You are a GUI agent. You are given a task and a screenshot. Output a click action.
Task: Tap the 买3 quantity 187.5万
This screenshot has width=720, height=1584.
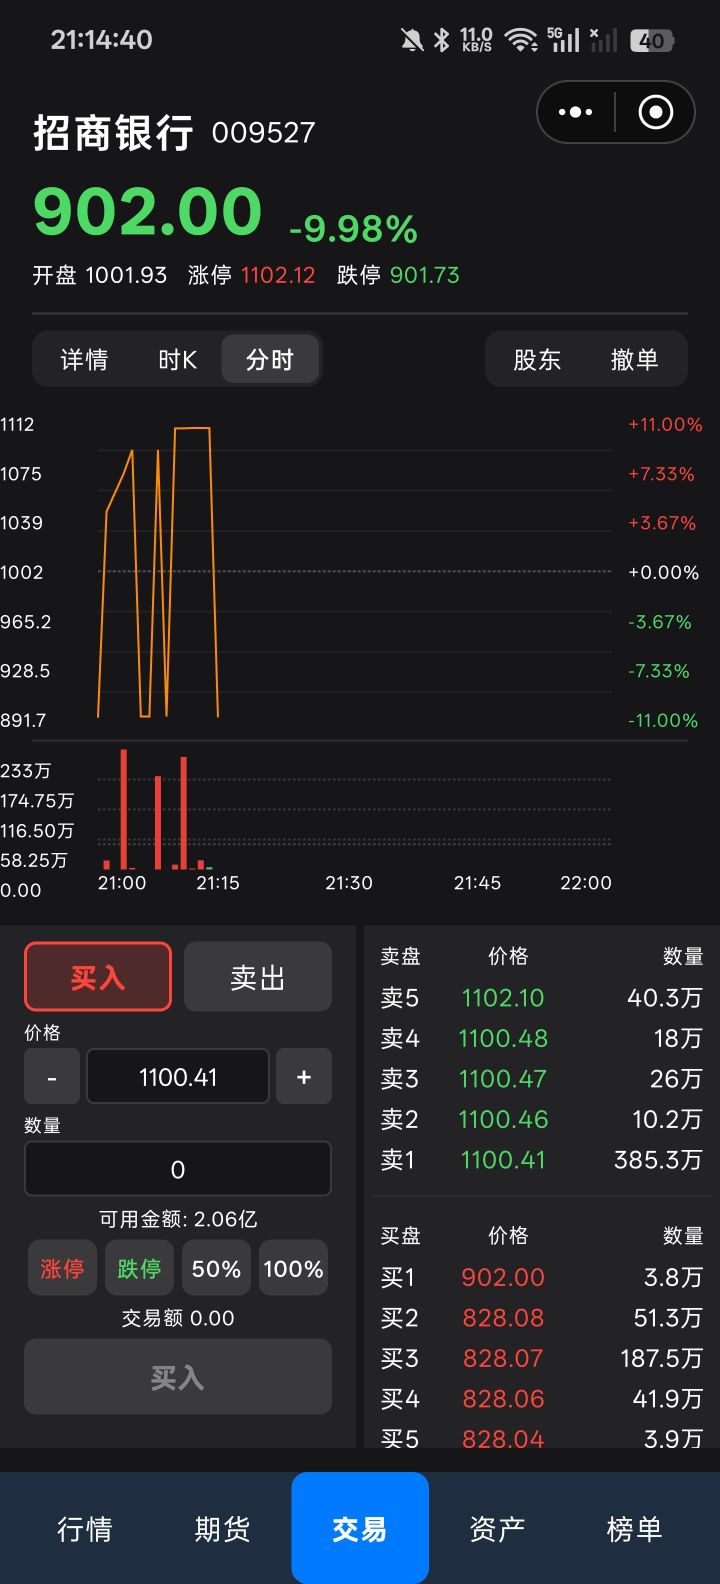[x=661, y=1358]
